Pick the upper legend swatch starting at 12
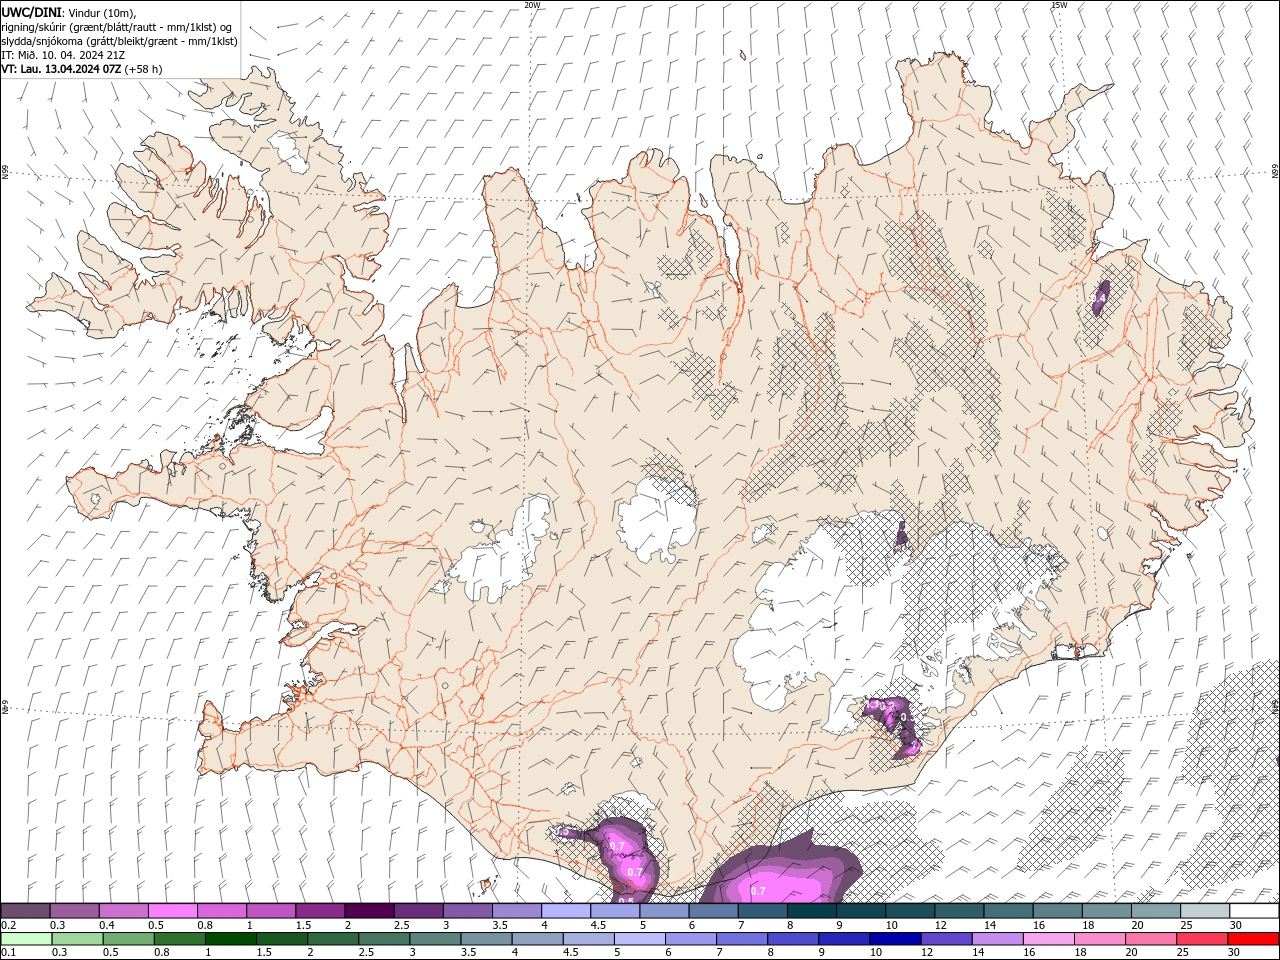 point(959,911)
